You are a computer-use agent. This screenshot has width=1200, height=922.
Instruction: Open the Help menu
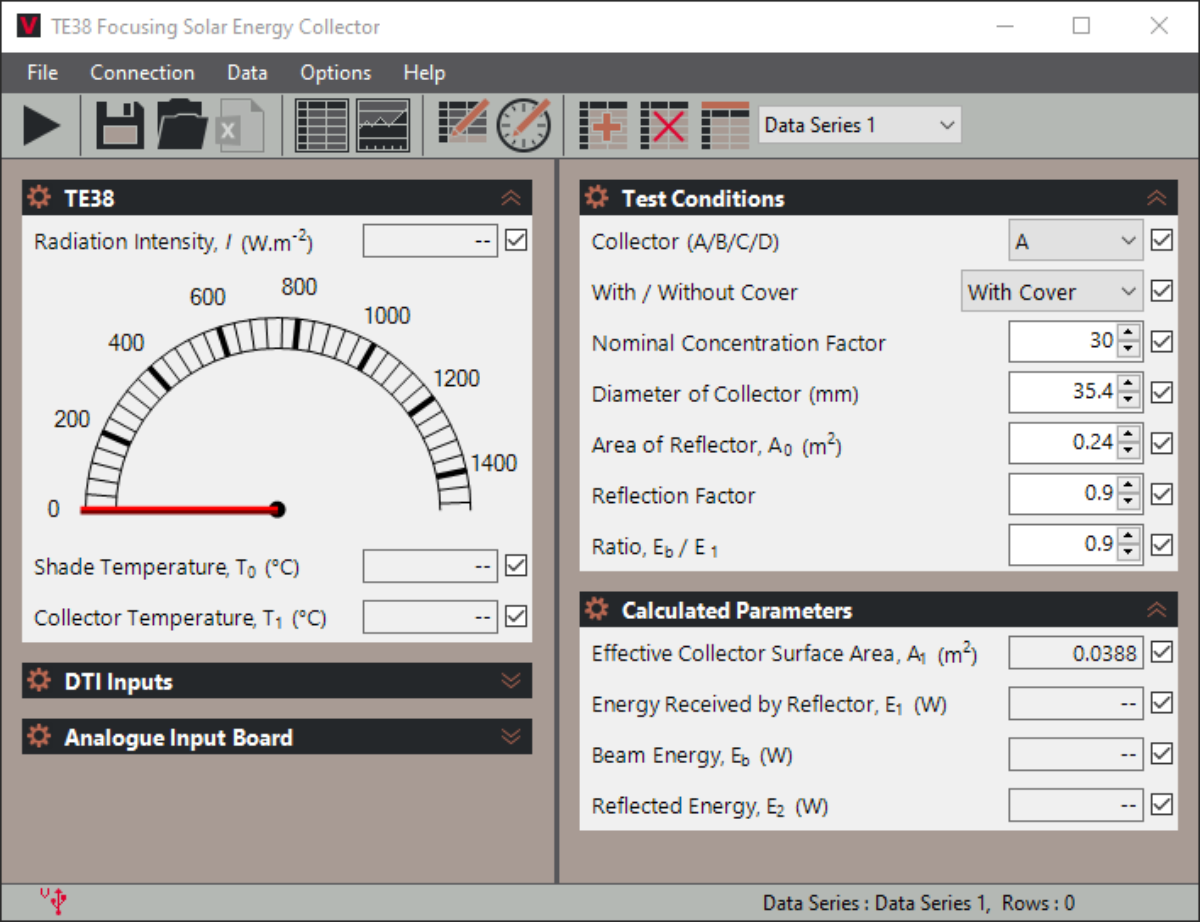pos(424,73)
